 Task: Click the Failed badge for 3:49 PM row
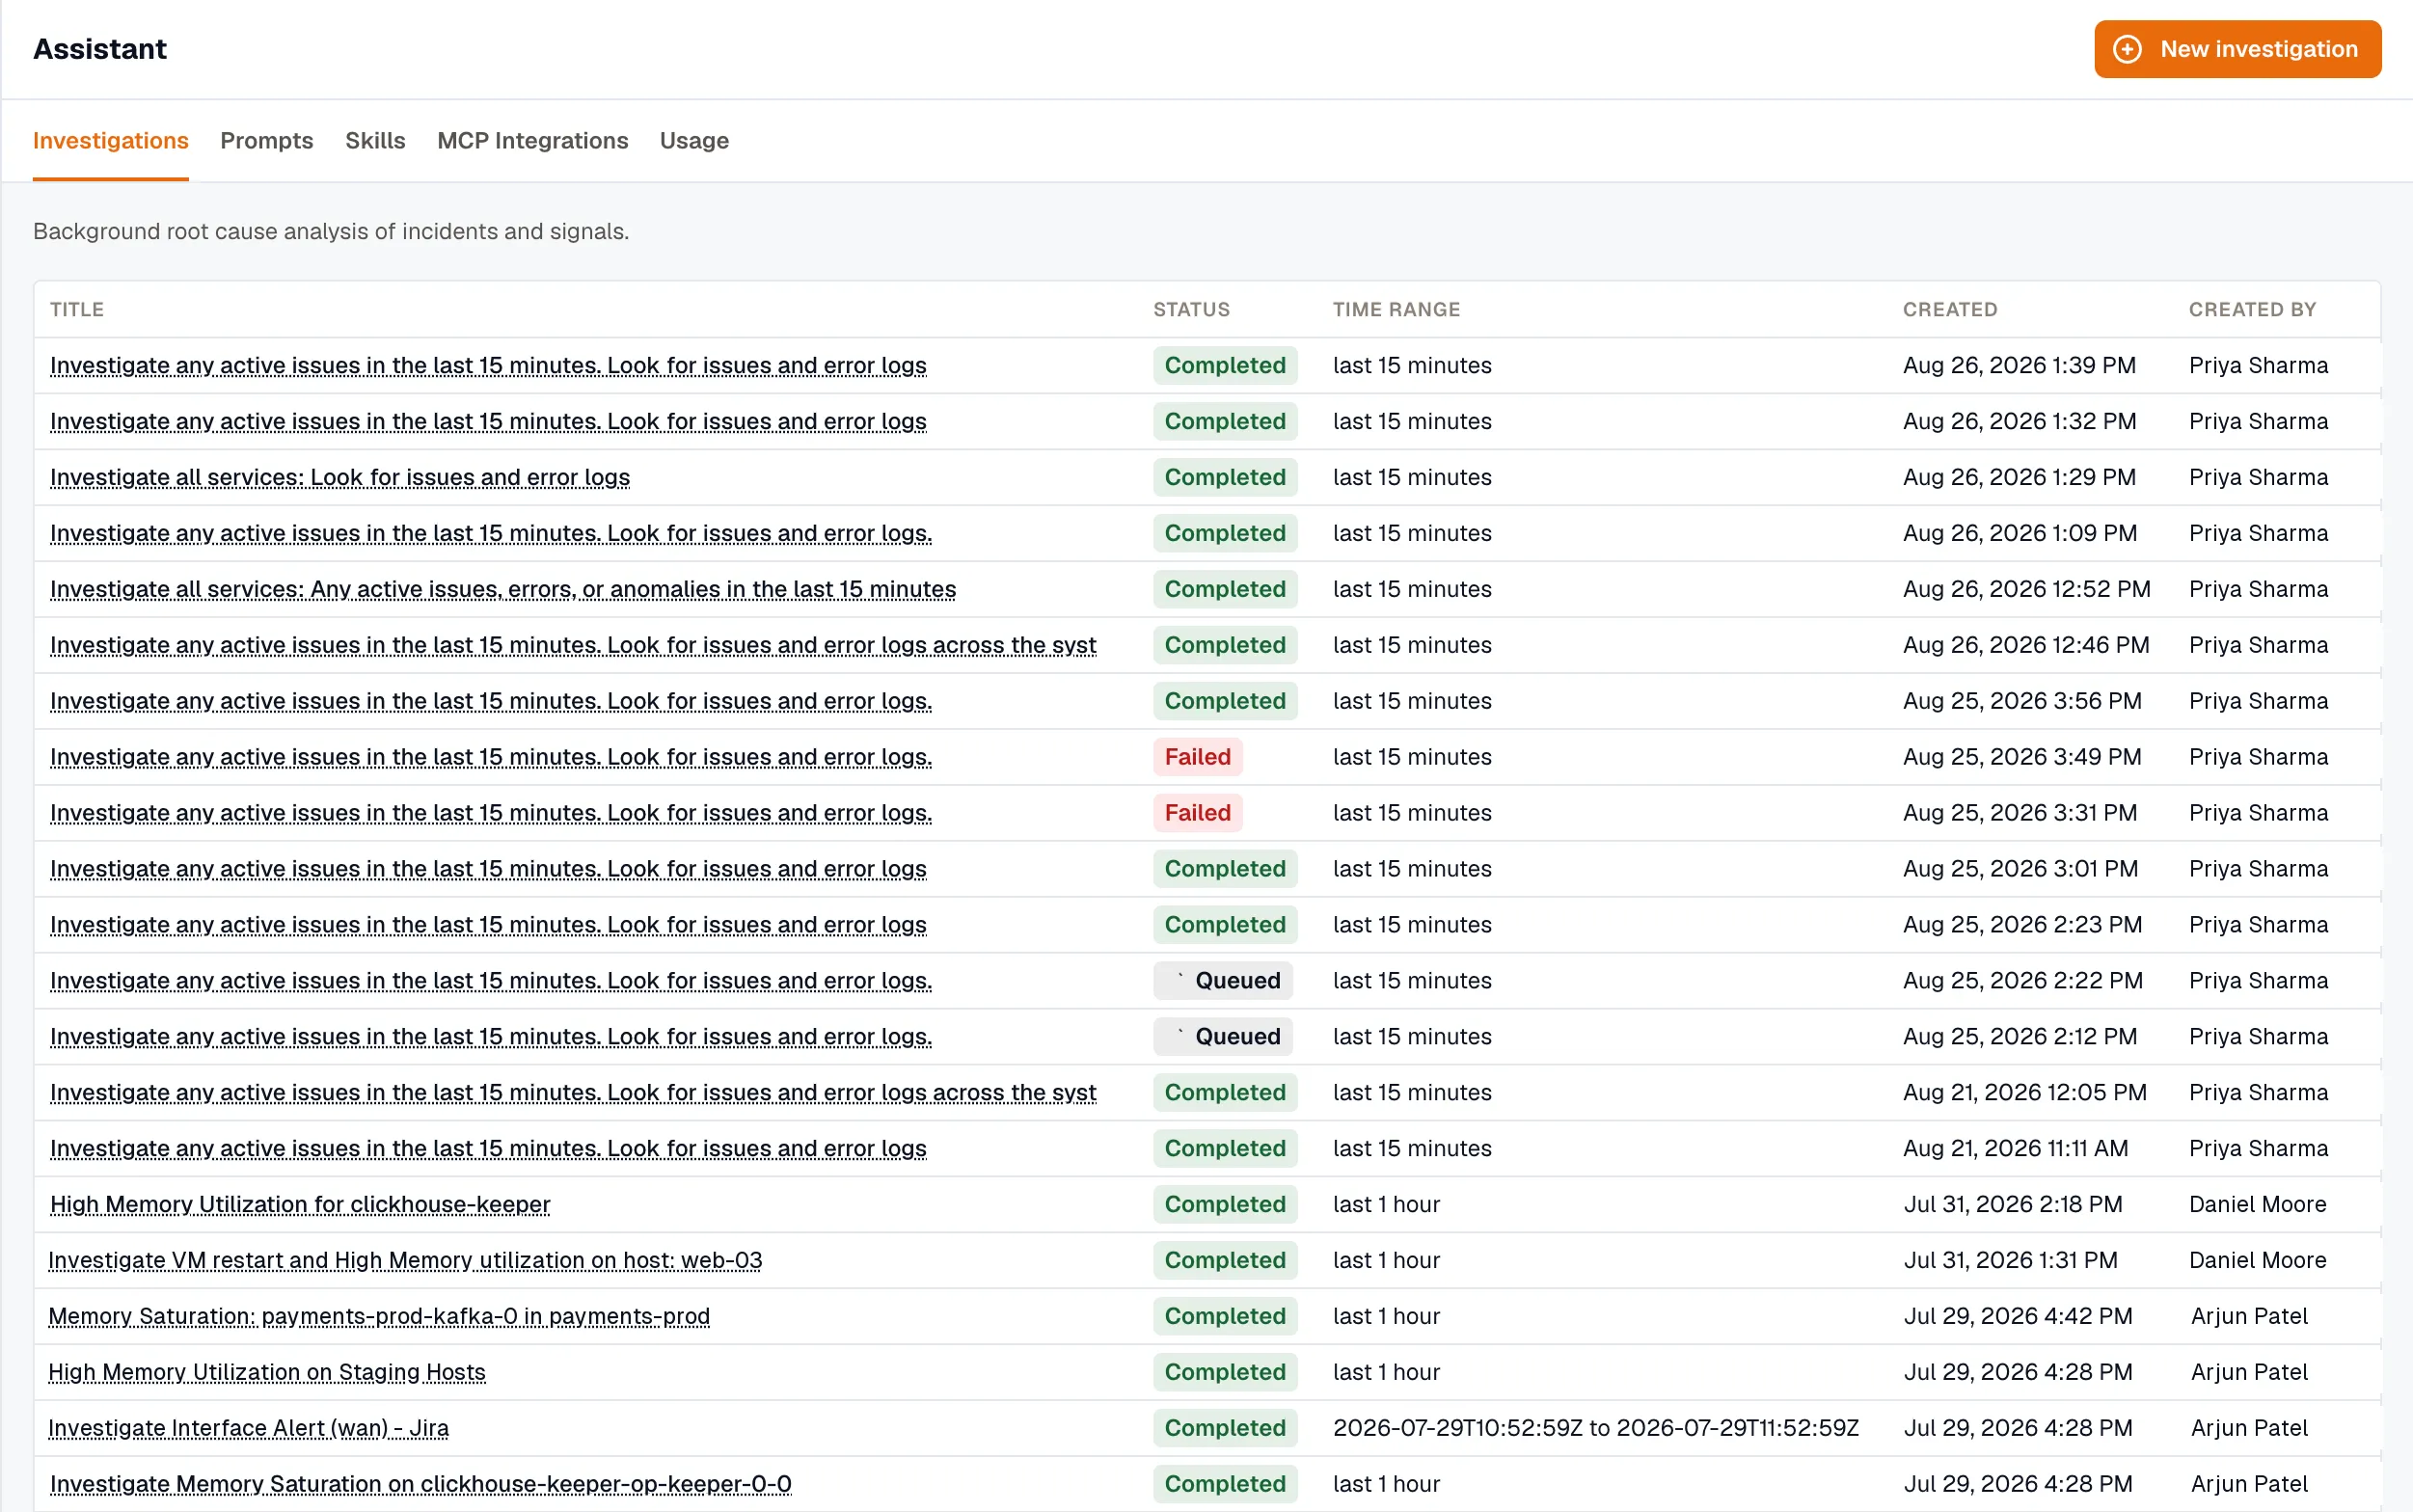click(x=1198, y=758)
